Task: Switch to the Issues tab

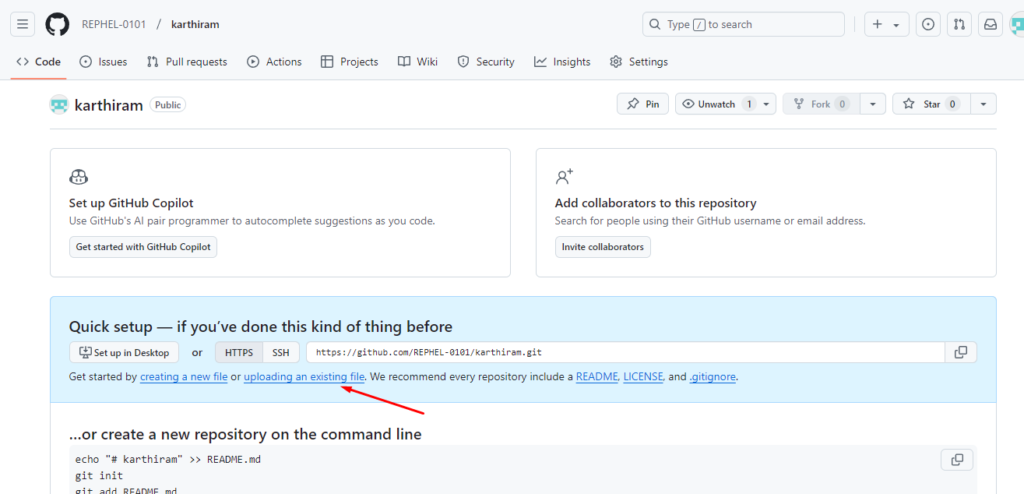Action: [x=103, y=62]
